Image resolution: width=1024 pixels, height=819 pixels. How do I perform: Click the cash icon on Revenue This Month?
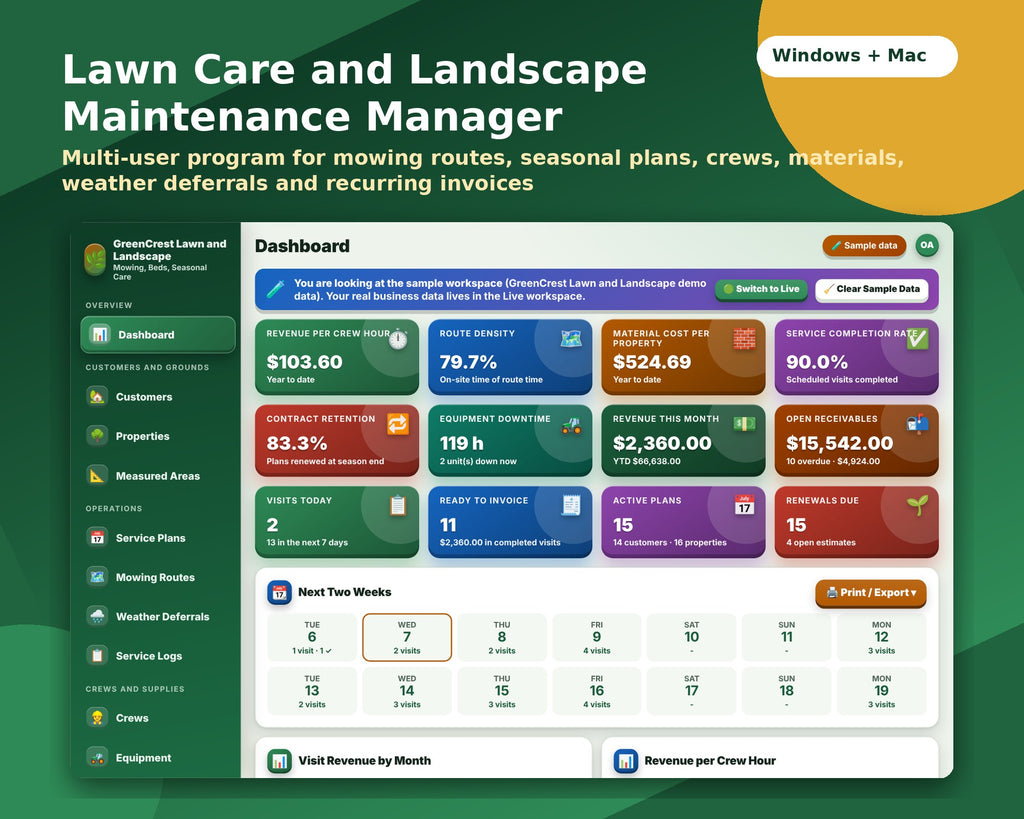tap(744, 424)
